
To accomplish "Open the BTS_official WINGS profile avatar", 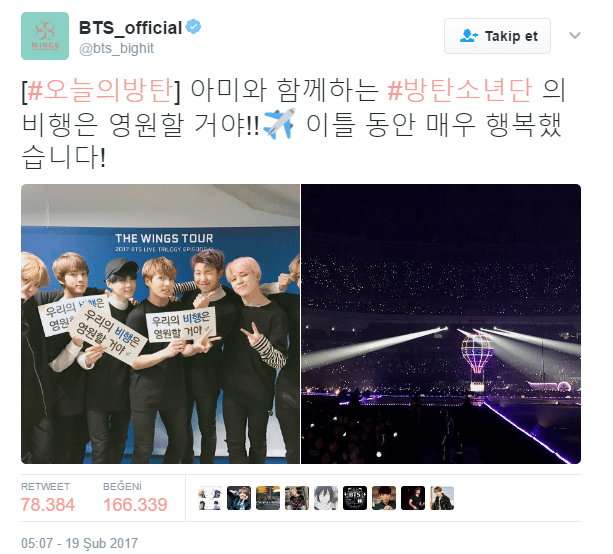I will [x=45, y=36].
